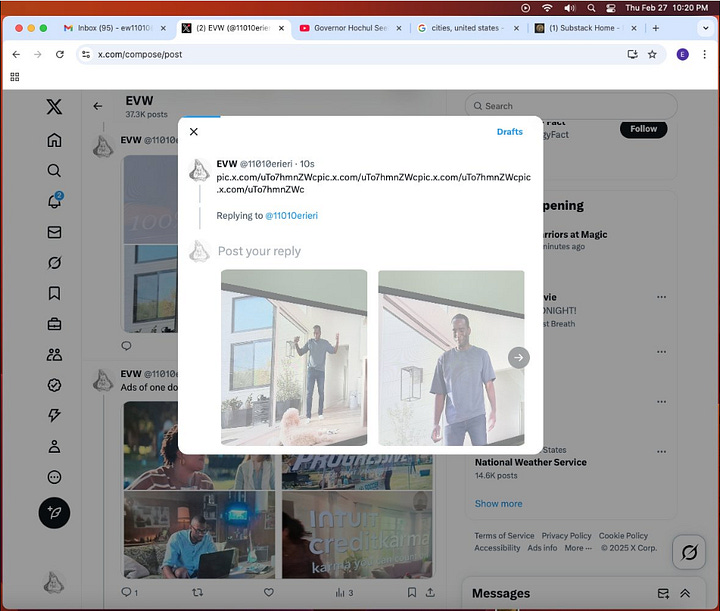
Task: Share the Ads post
Action: [430, 593]
